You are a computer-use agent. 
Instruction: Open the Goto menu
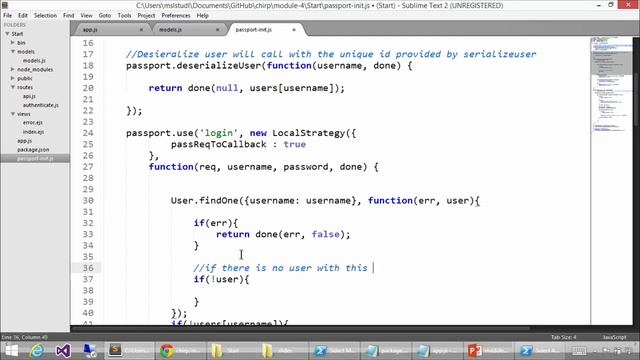click(105, 16)
